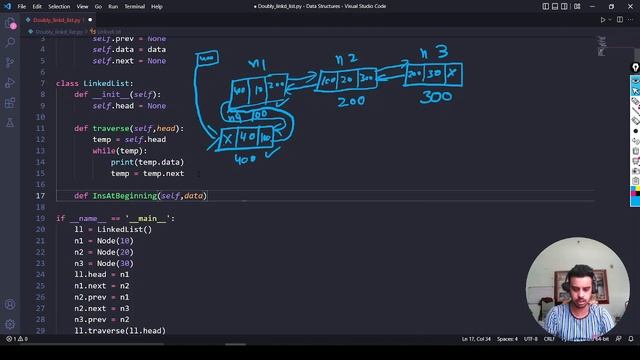Image resolution: width=640 pixels, height=360 pixels.
Task: Click line 17 InsAtBeginning definition
Action: (x=141, y=196)
